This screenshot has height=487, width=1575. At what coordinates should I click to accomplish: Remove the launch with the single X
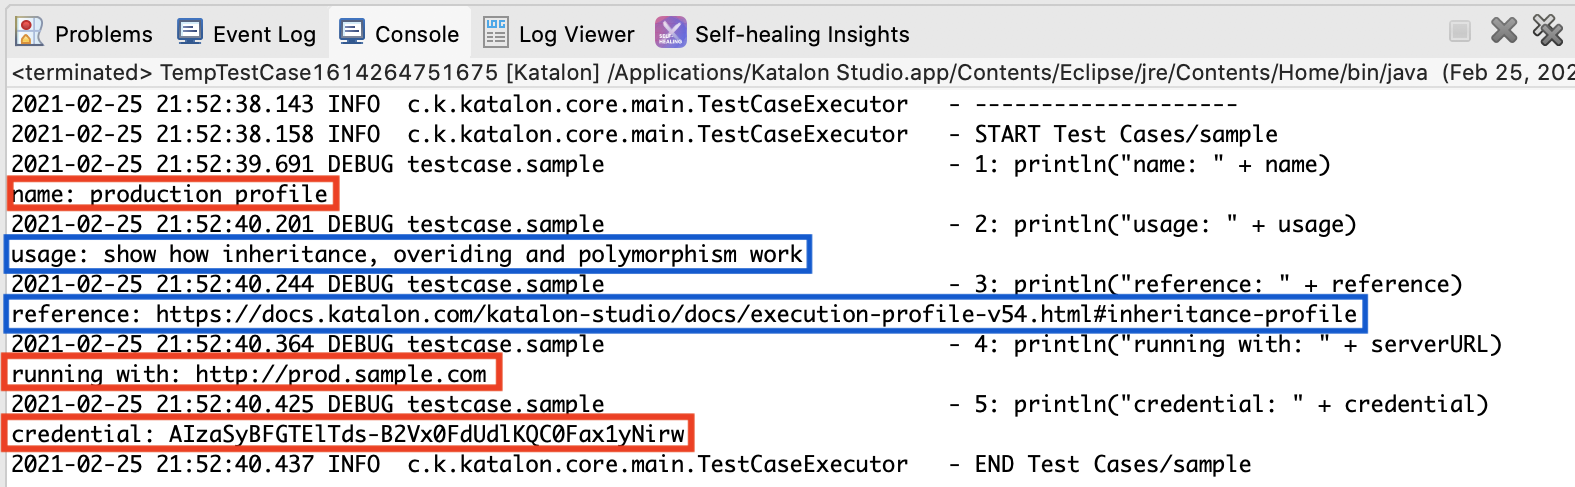pos(1503,31)
